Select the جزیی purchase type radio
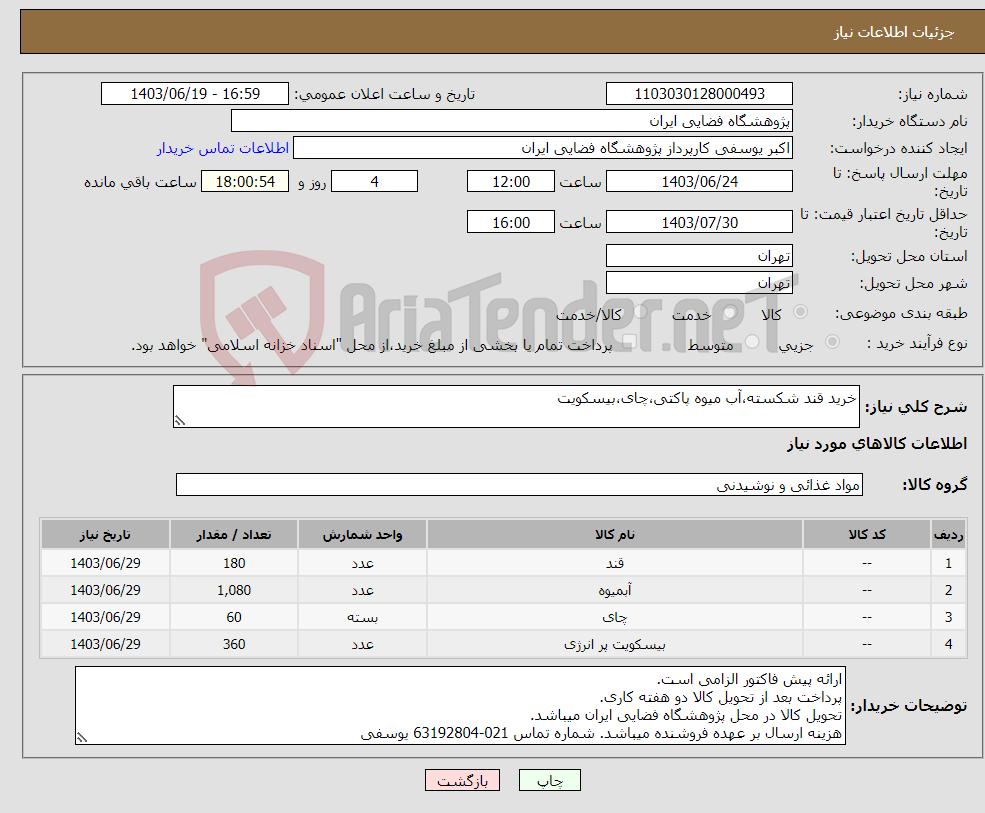Screen dimensions: 985x813 [832, 342]
